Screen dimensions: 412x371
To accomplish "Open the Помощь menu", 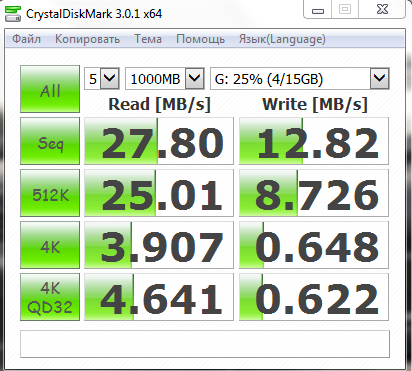I will (200, 39).
